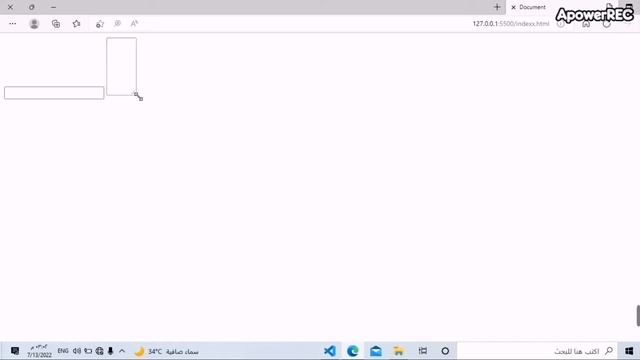Add this page to favorites
Screen dimensions: 640x360
100,24
